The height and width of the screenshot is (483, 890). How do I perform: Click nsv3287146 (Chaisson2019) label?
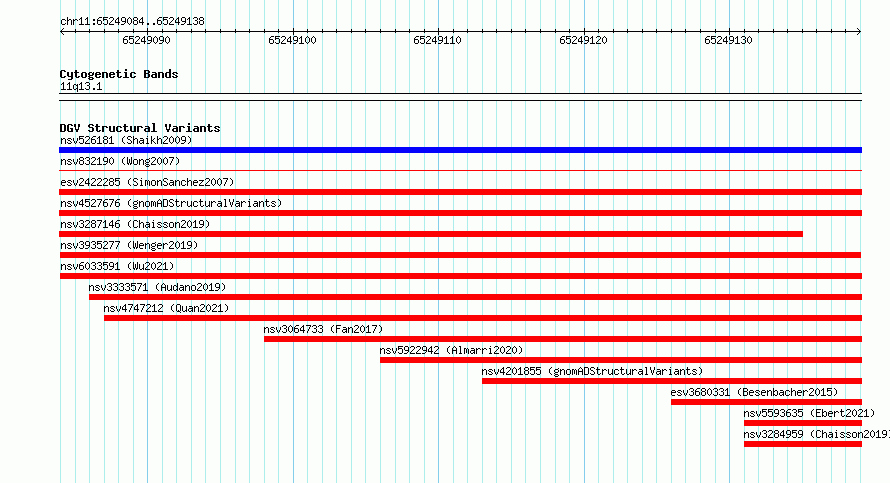(135, 224)
